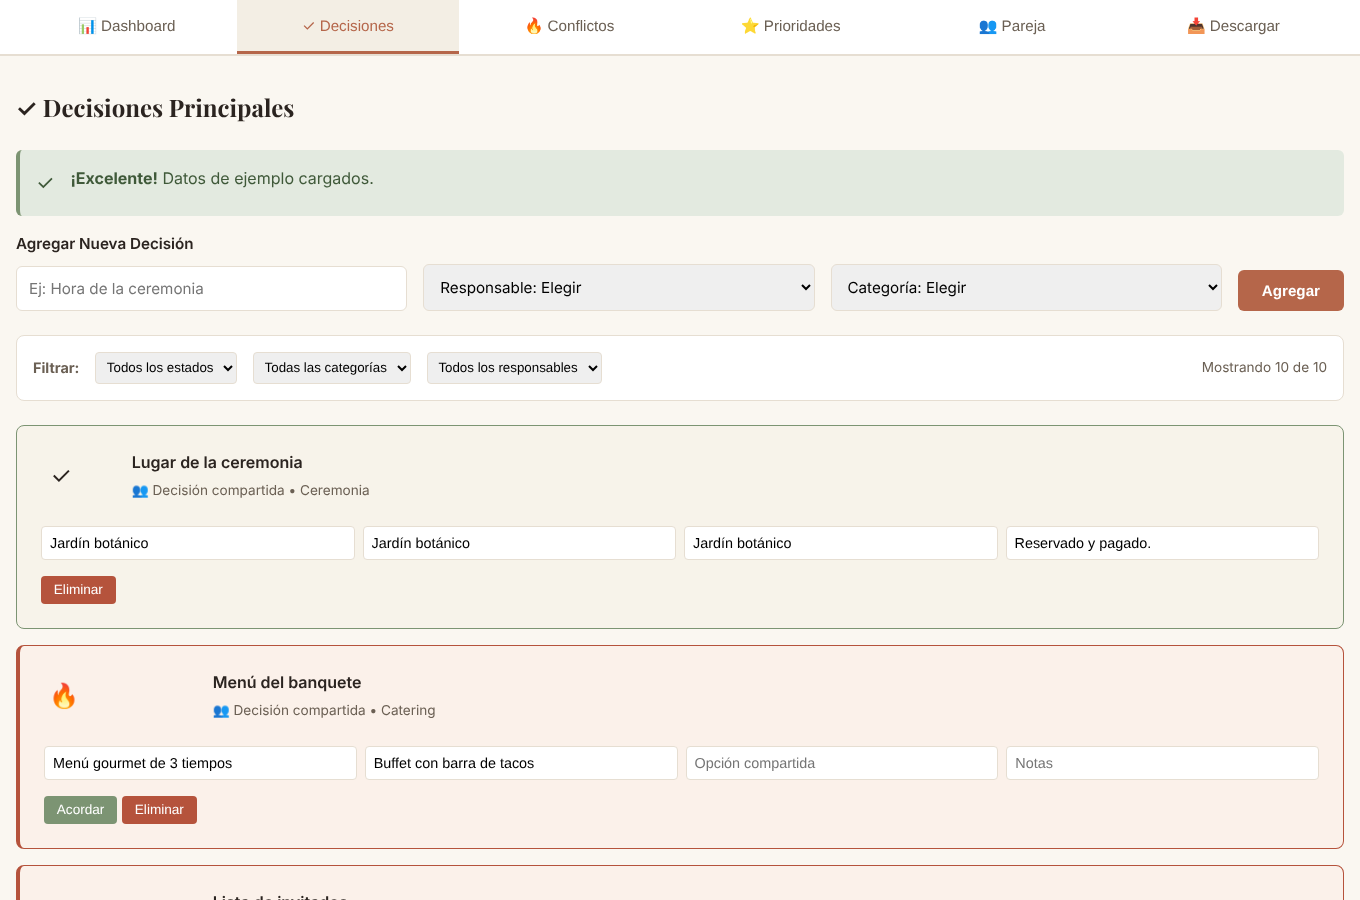Expand the 'Responsable: Elegir' dropdown

(x=619, y=288)
